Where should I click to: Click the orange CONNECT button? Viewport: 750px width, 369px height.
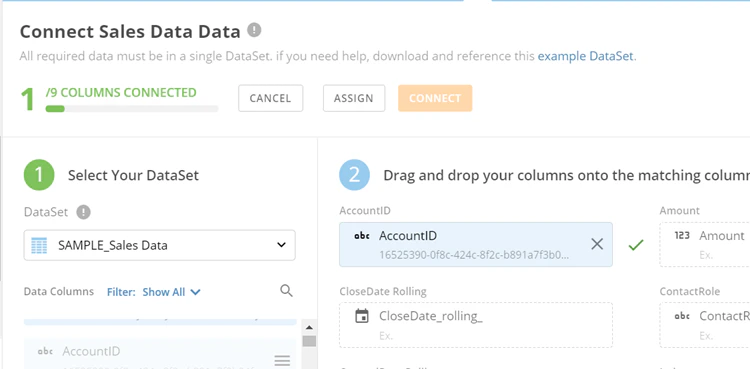(x=435, y=98)
